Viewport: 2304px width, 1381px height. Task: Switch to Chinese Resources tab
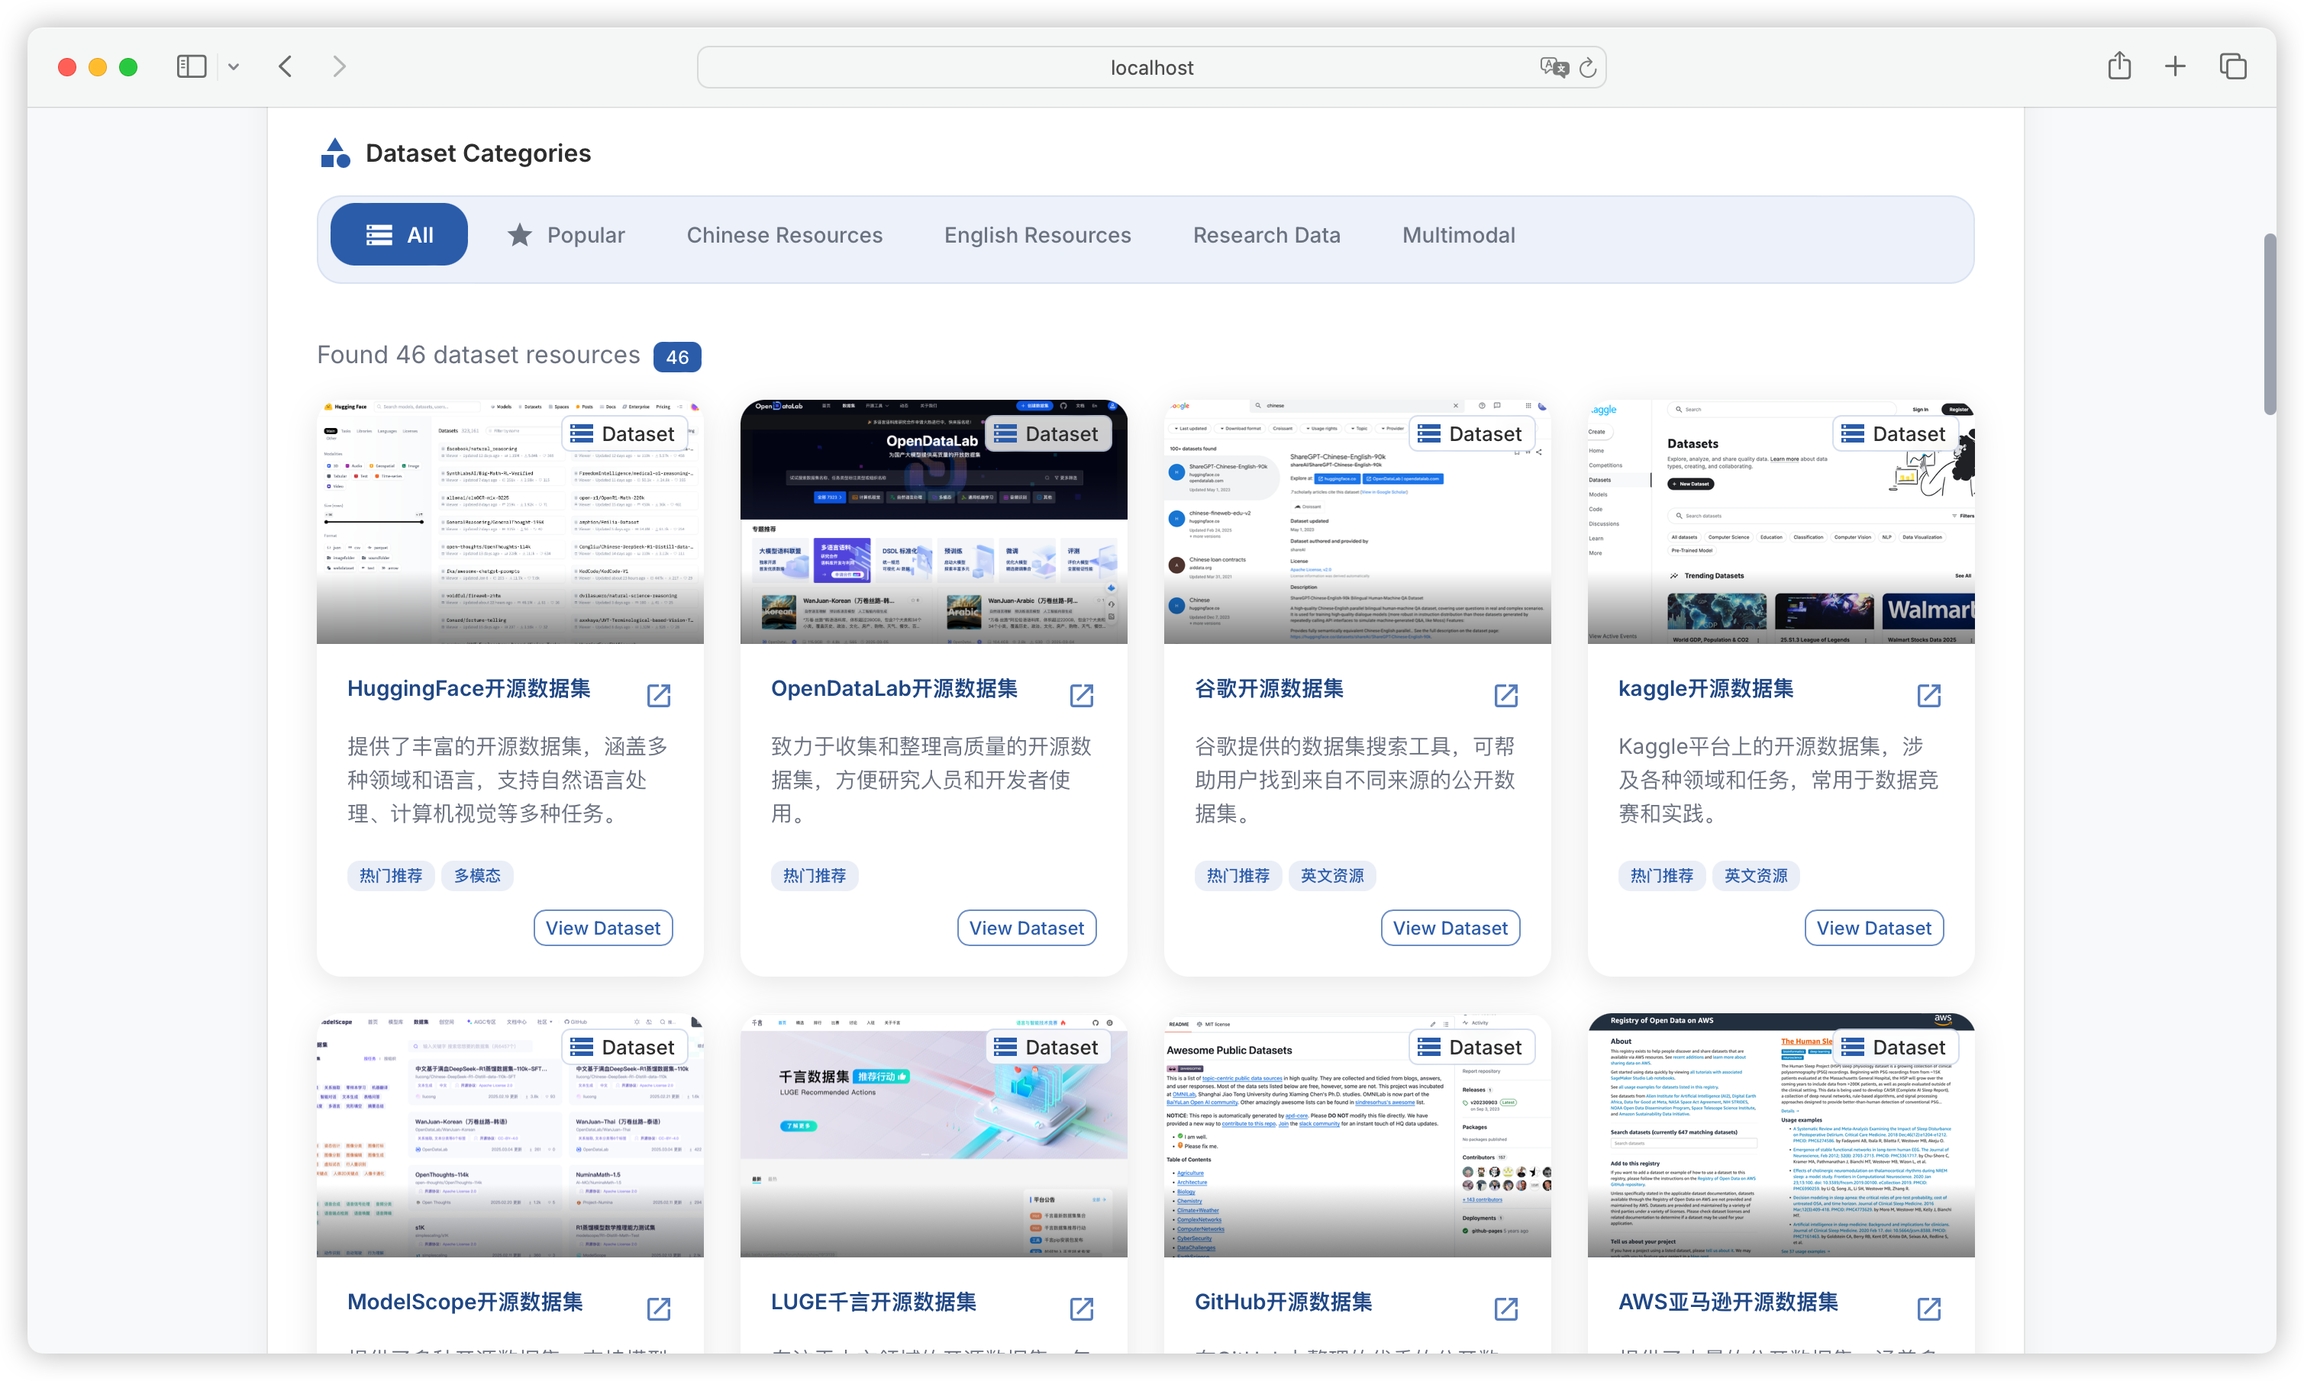pos(784,235)
